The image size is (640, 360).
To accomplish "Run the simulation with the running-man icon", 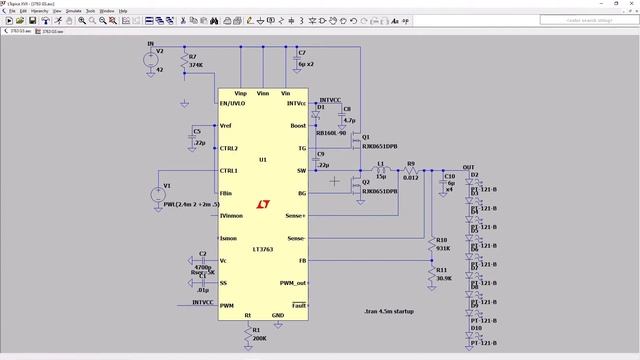I will coord(59,20).
